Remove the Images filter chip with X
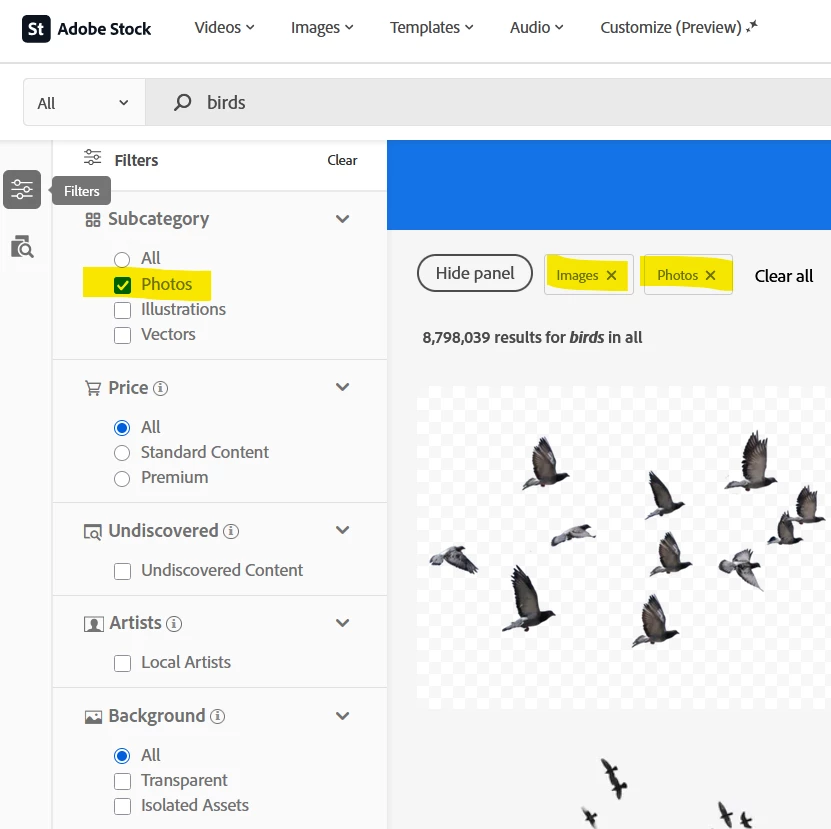This screenshot has width=831, height=829. (x=612, y=275)
